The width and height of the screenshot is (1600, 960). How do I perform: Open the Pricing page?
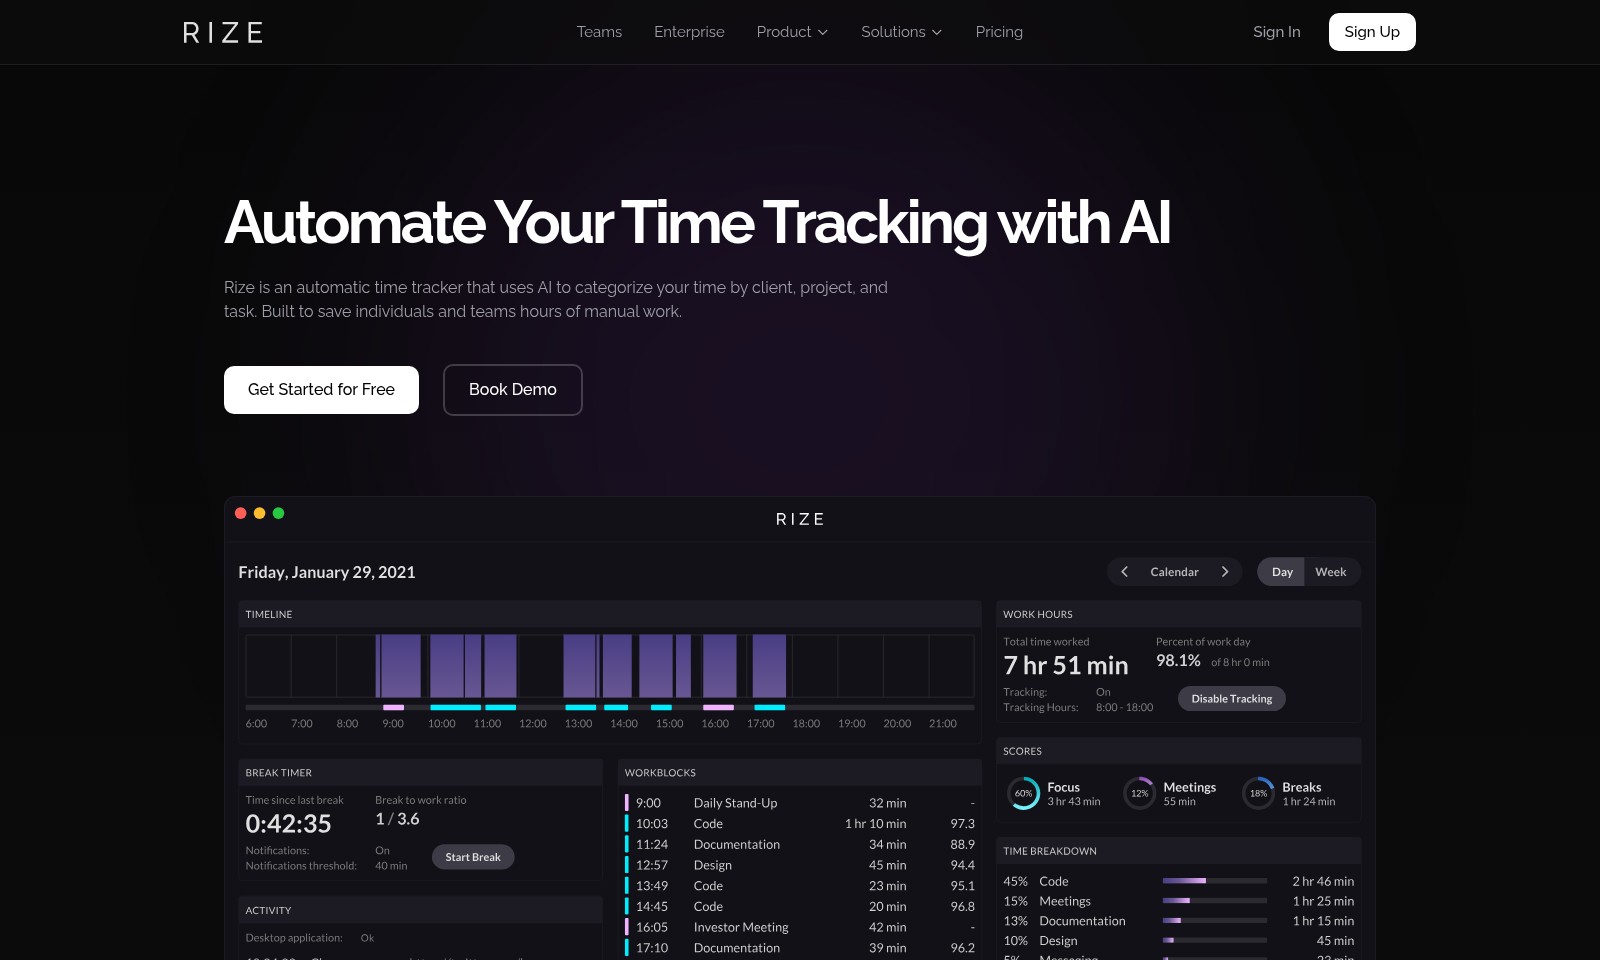[x=999, y=32]
